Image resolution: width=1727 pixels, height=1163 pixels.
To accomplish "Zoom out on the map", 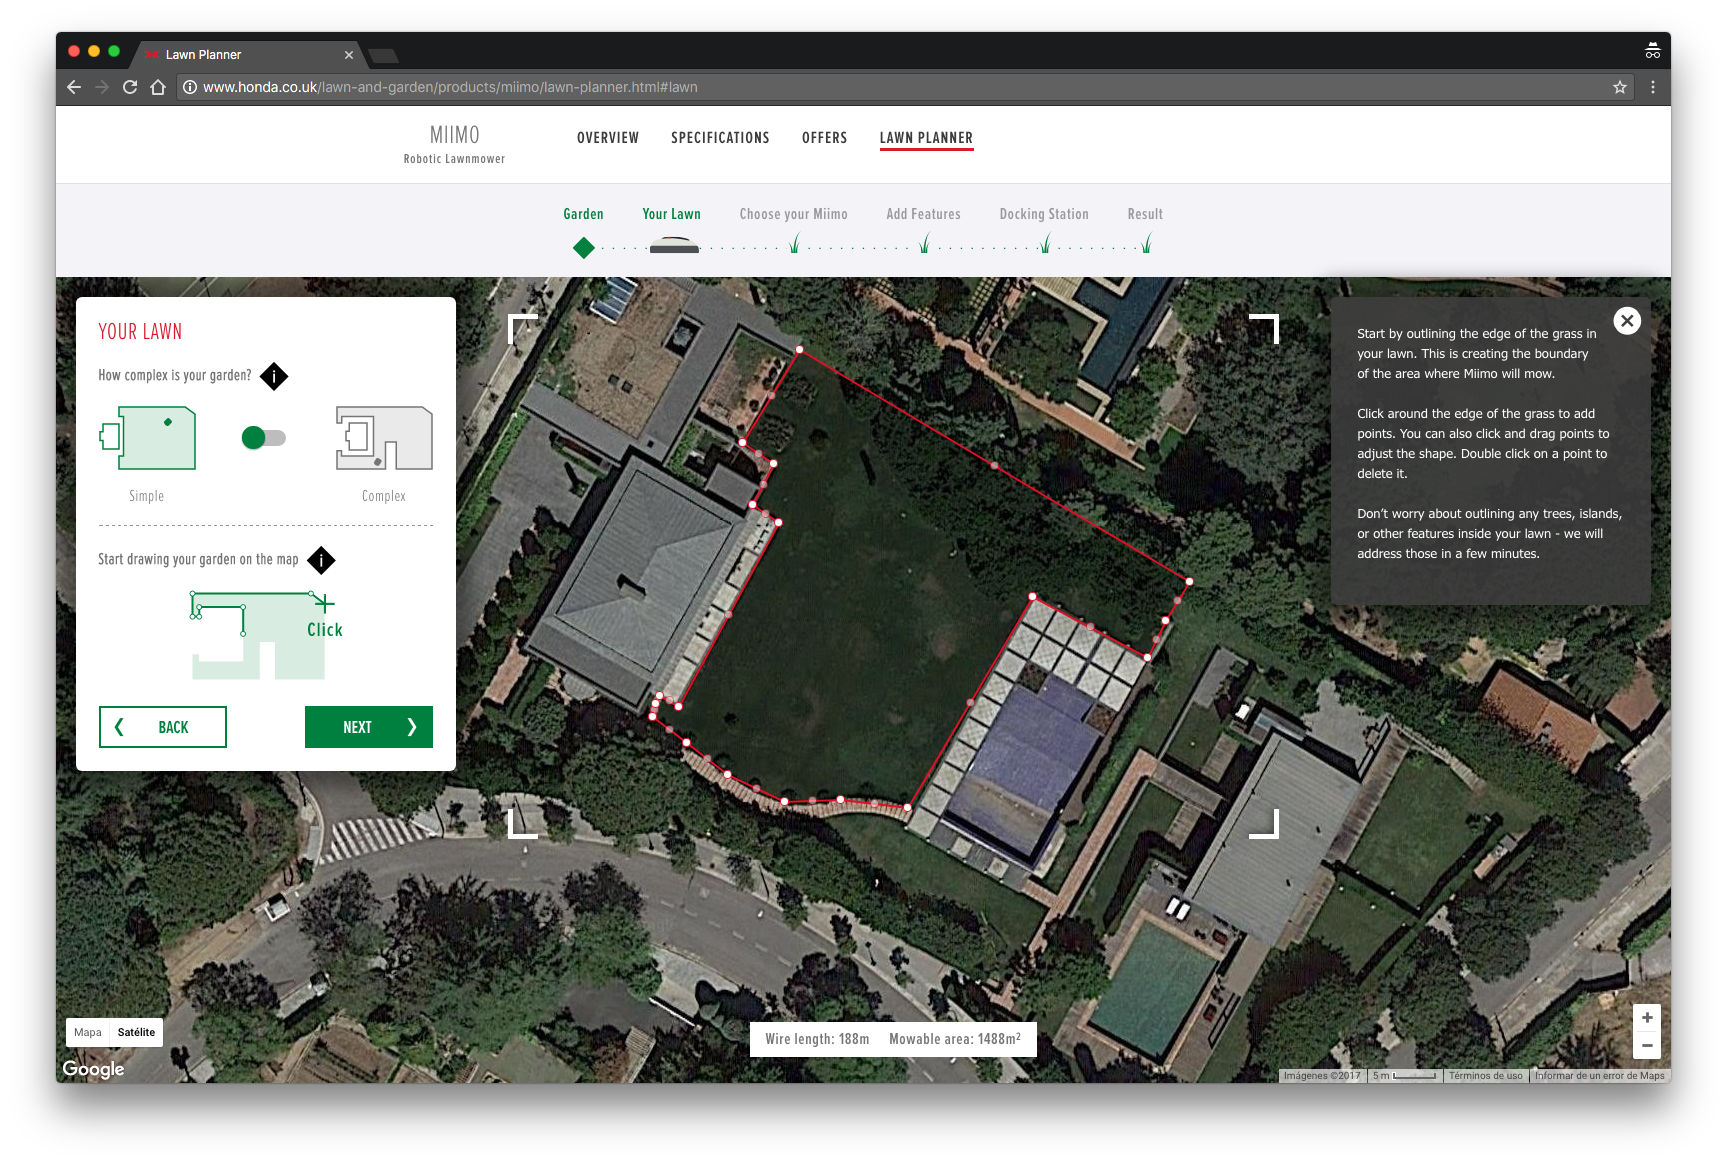I will pyautogui.click(x=1646, y=1045).
